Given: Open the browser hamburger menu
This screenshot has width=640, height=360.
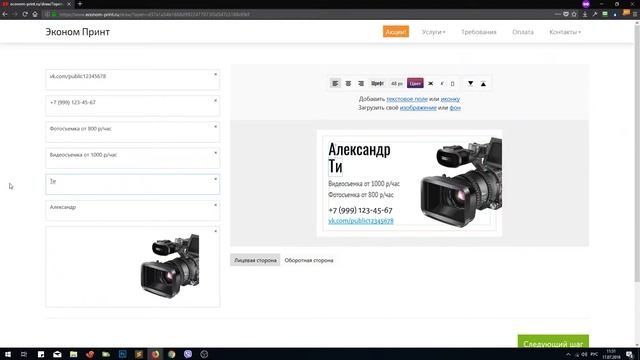Looking at the screenshot, I should [635, 14].
